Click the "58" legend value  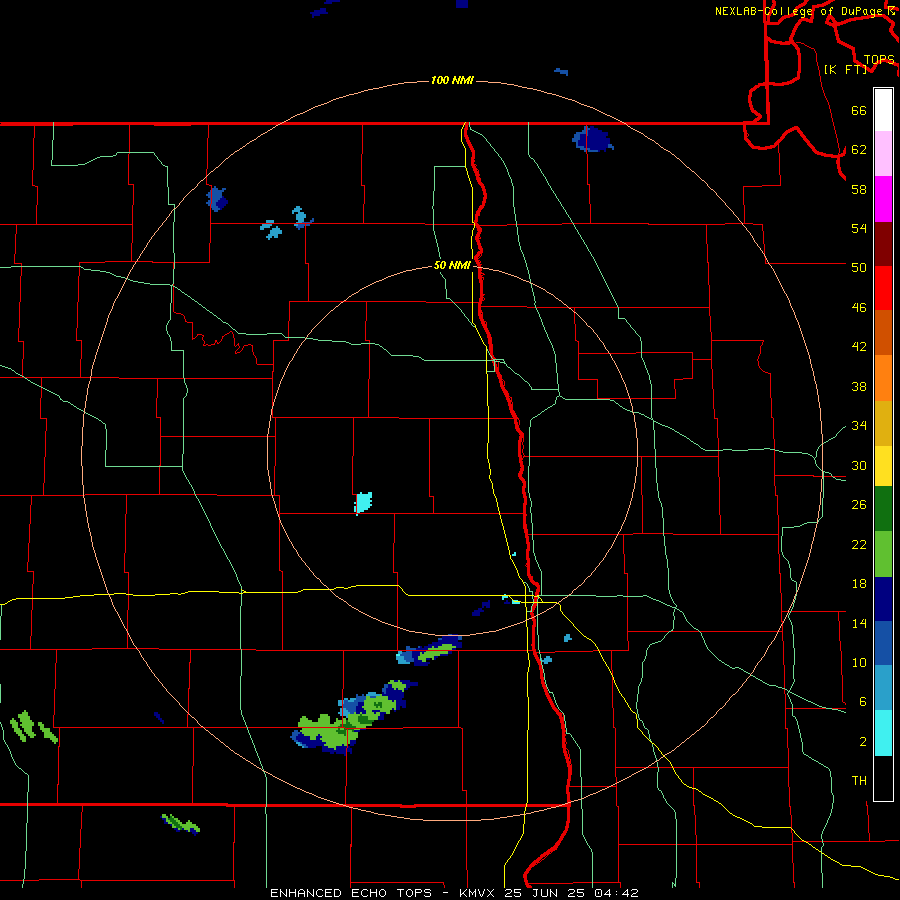[859, 189]
